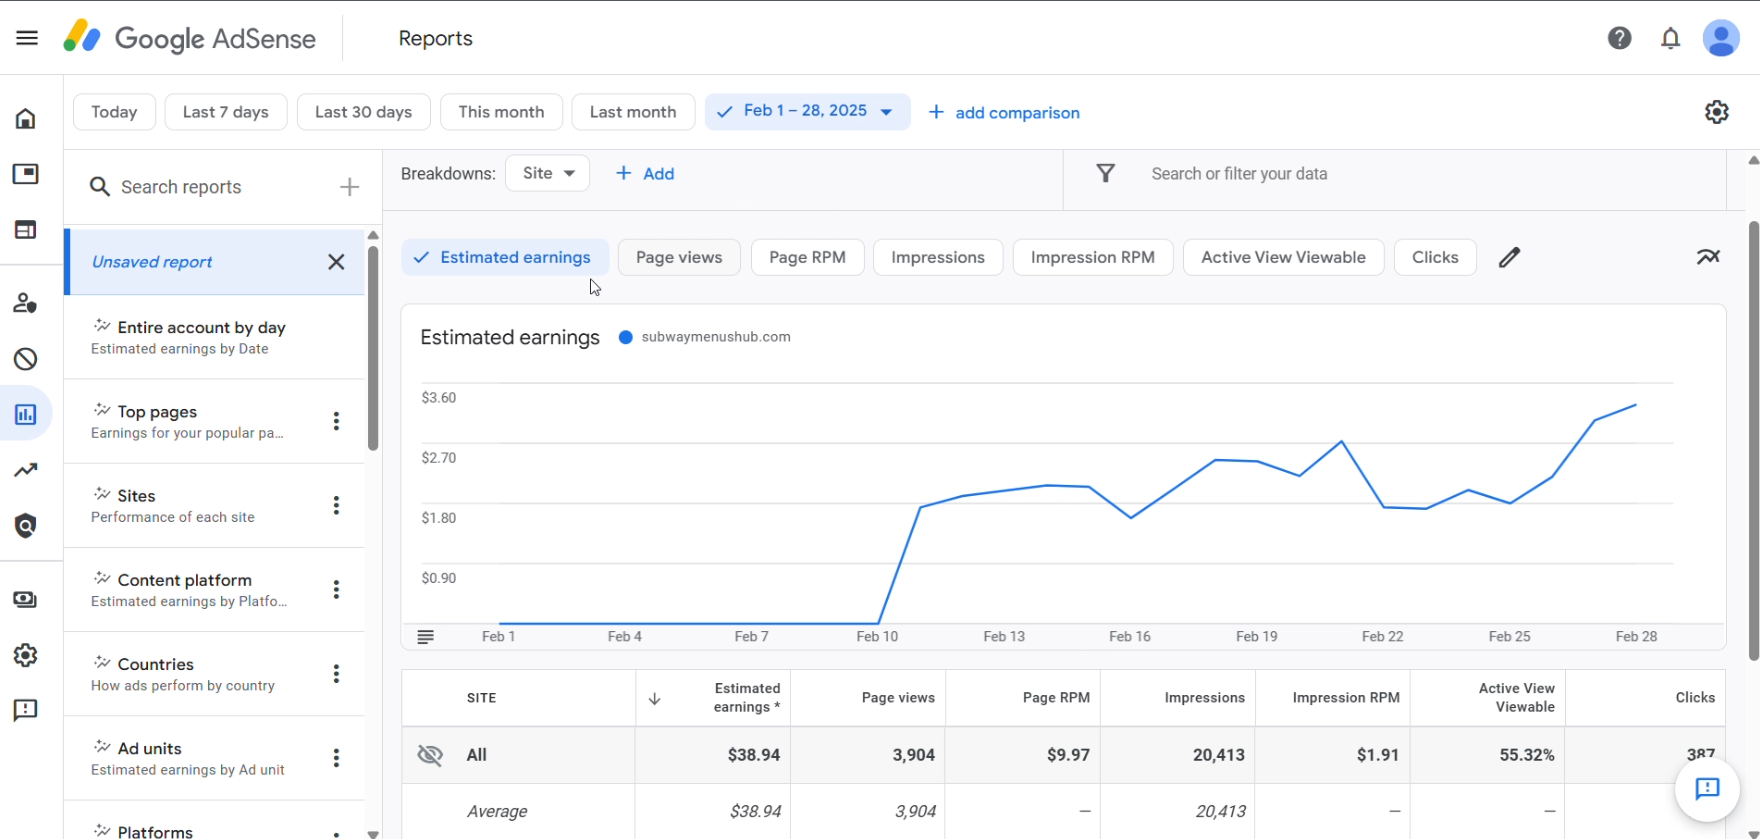Click the main page vertical scrollbar
The image size is (1760, 839).
coord(1753,440)
